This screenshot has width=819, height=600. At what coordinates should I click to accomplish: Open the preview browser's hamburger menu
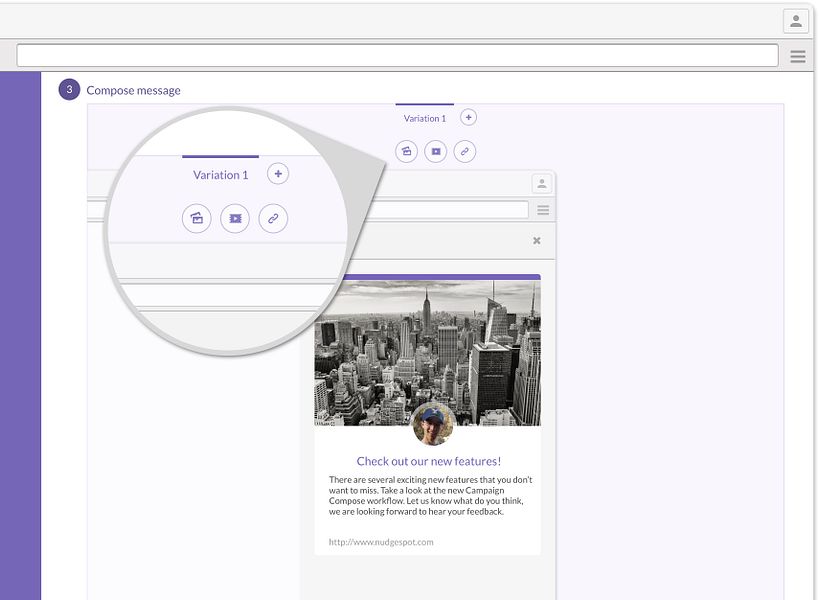click(x=543, y=210)
